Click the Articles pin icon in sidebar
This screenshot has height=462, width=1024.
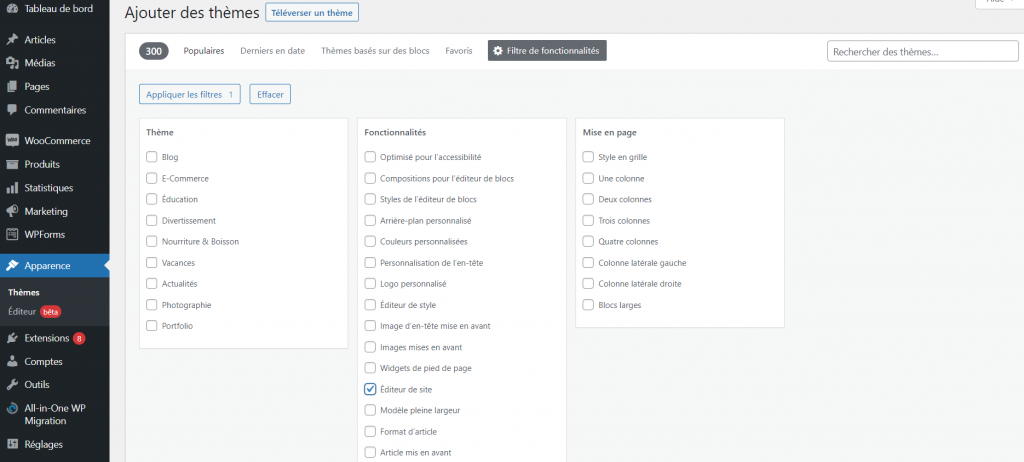(12, 40)
